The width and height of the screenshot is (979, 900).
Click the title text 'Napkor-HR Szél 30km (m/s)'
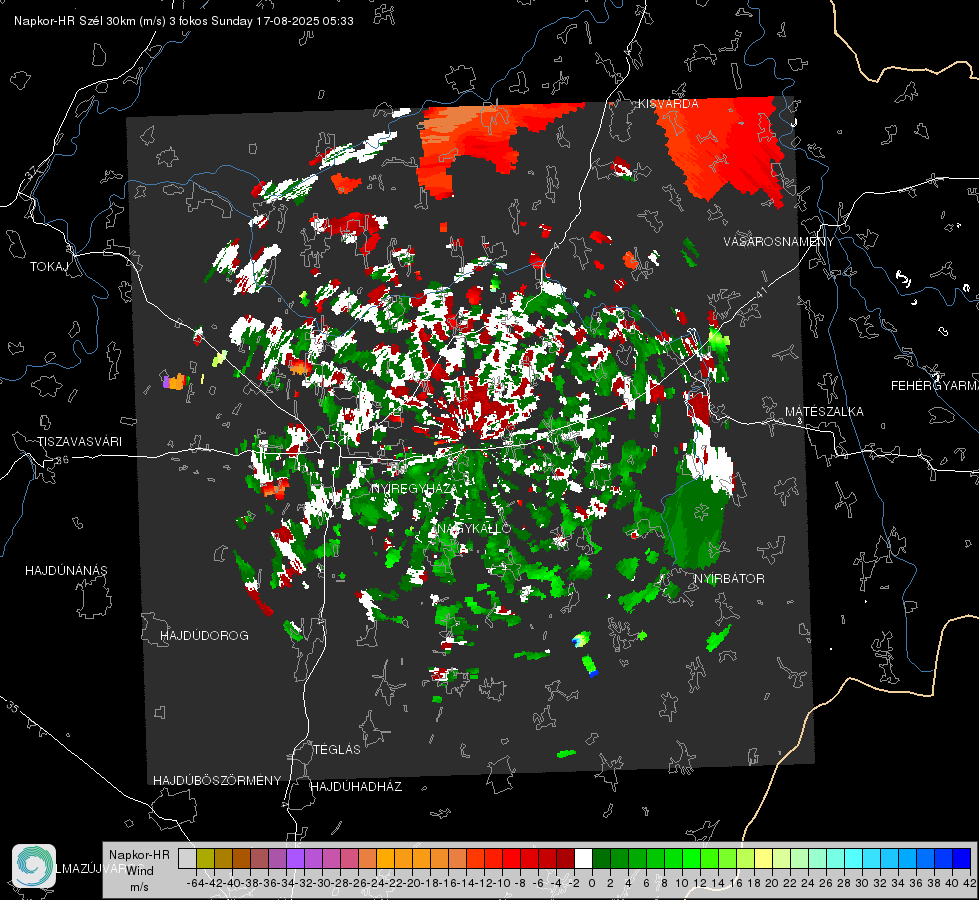tap(90, 21)
